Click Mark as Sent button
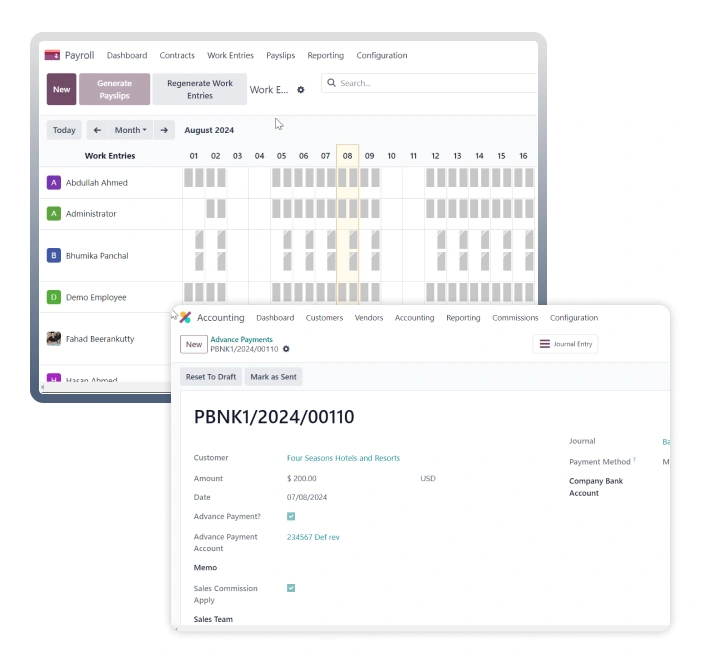 tap(273, 376)
